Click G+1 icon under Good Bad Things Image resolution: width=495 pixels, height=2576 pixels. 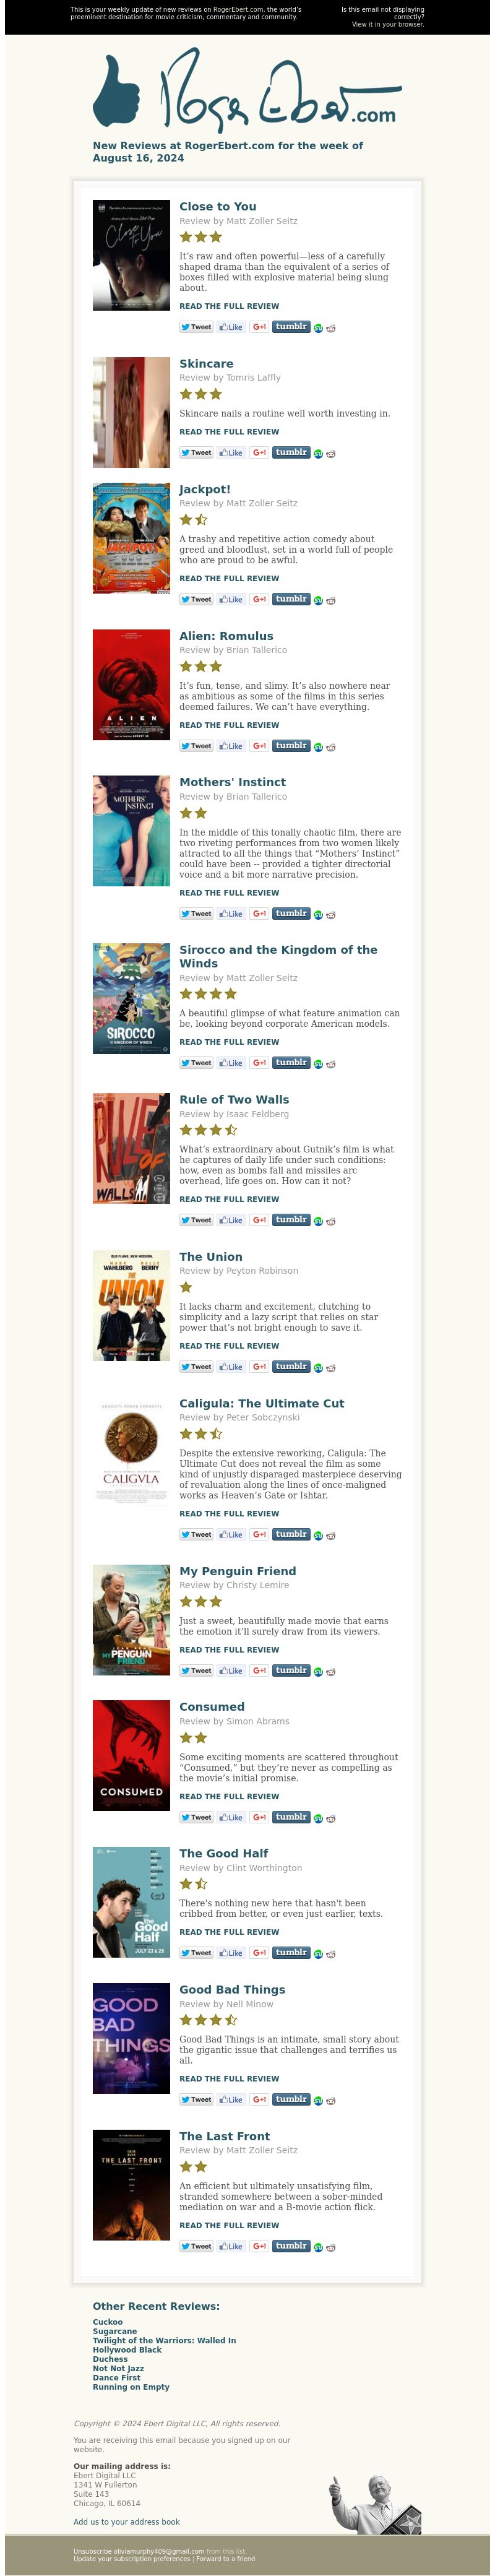point(259,2099)
